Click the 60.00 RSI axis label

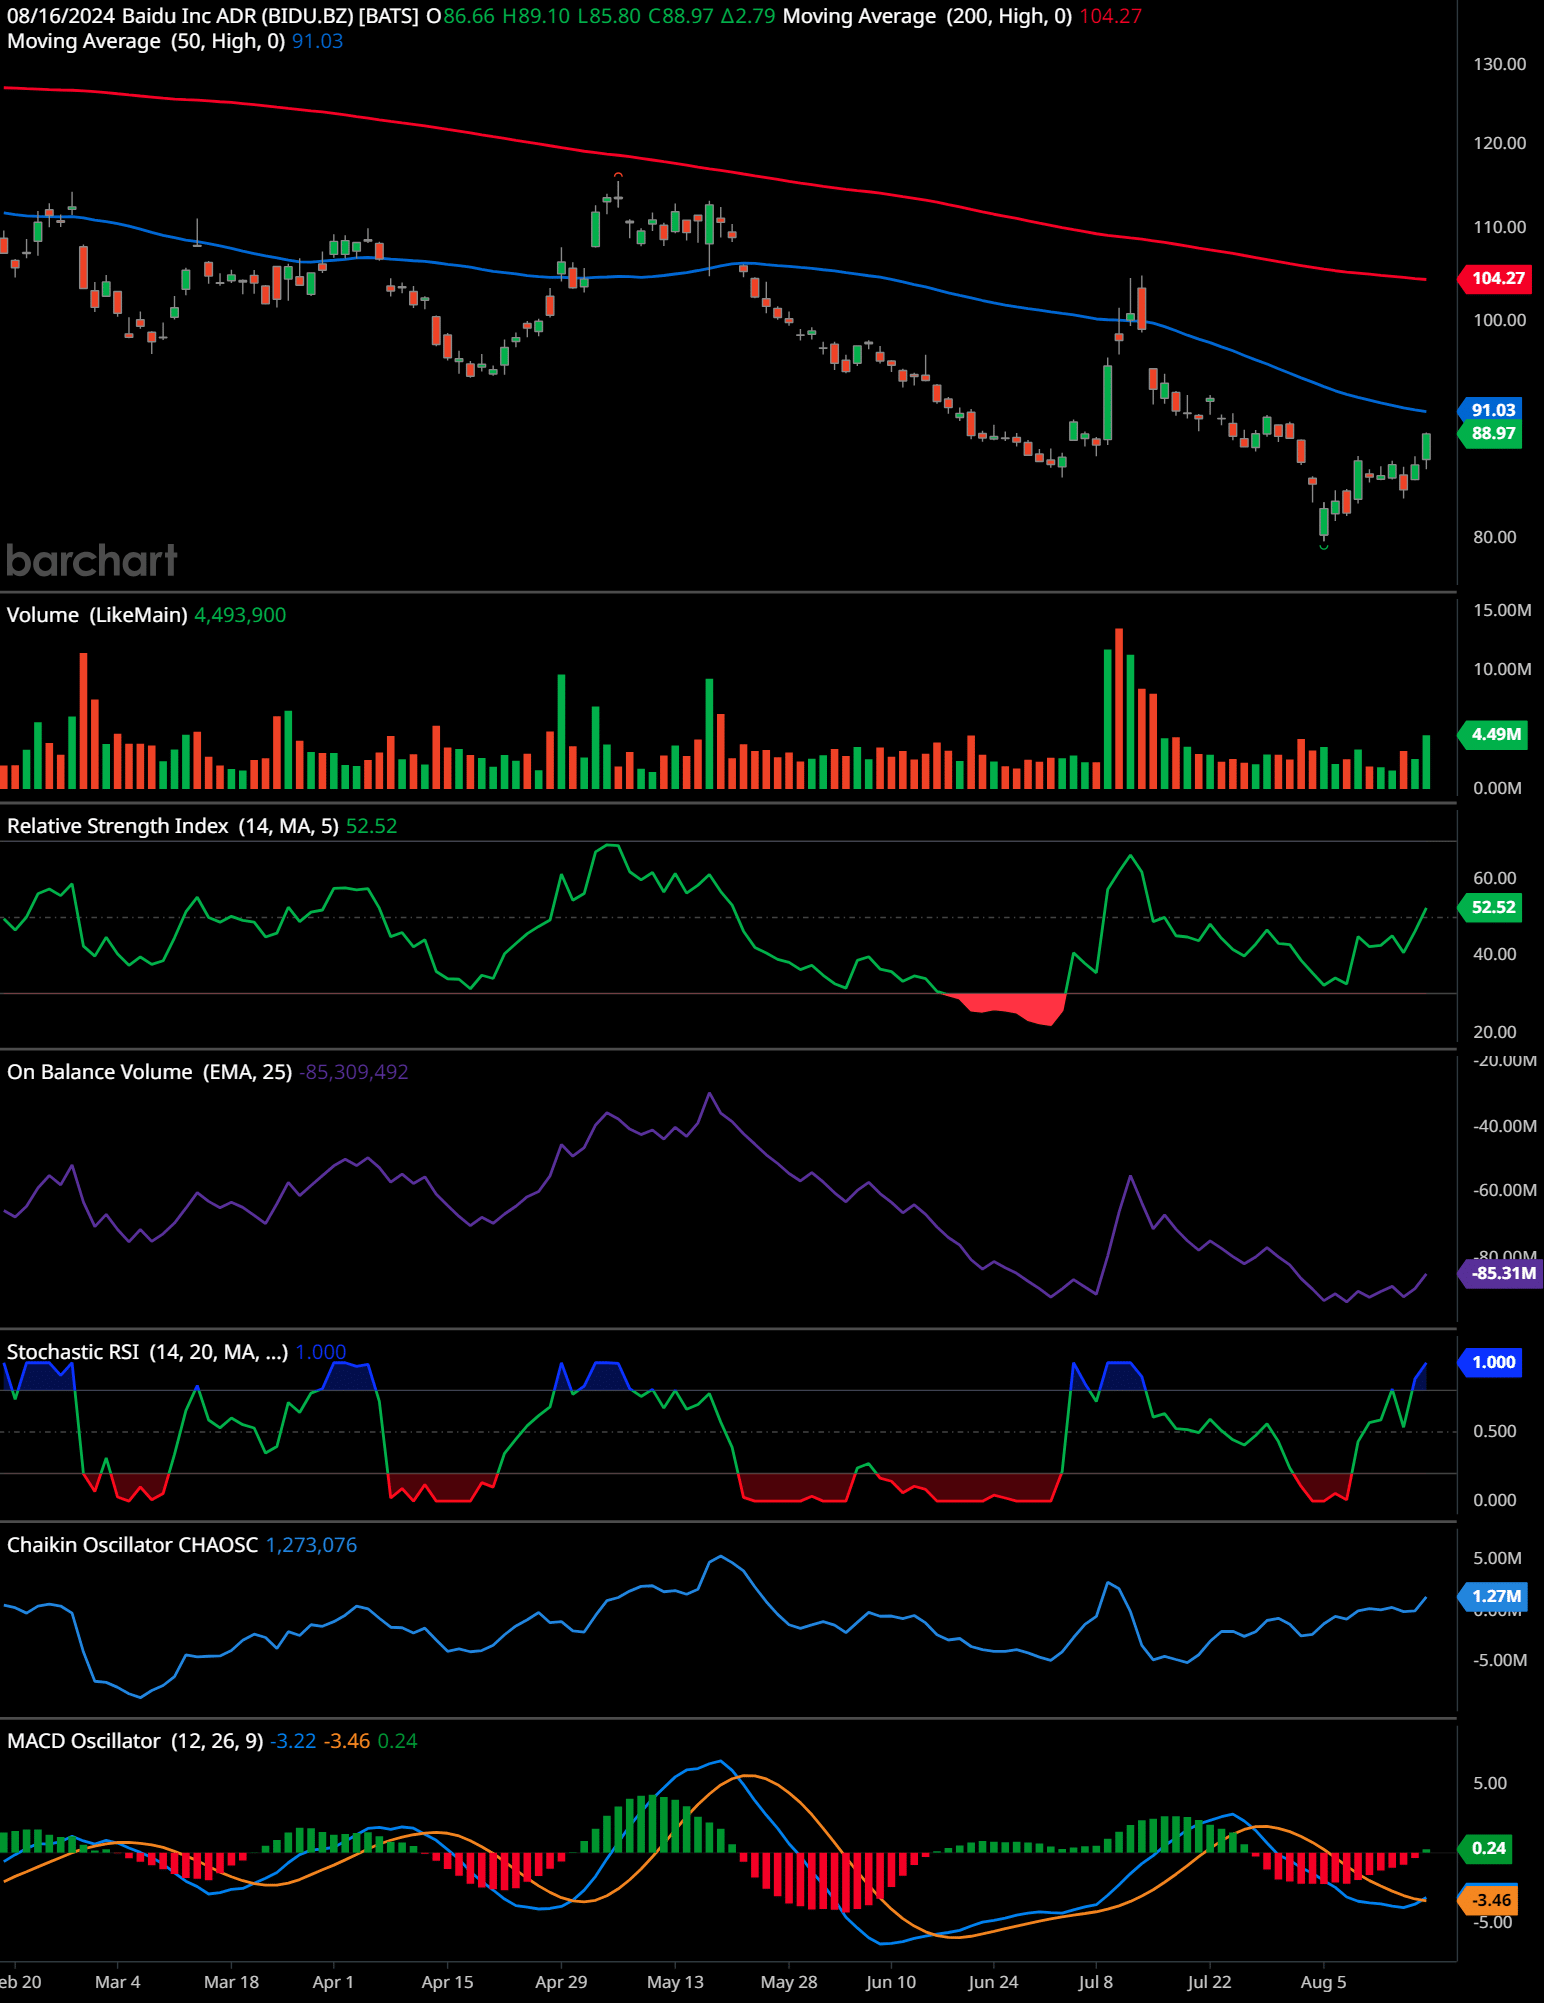[1494, 878]
